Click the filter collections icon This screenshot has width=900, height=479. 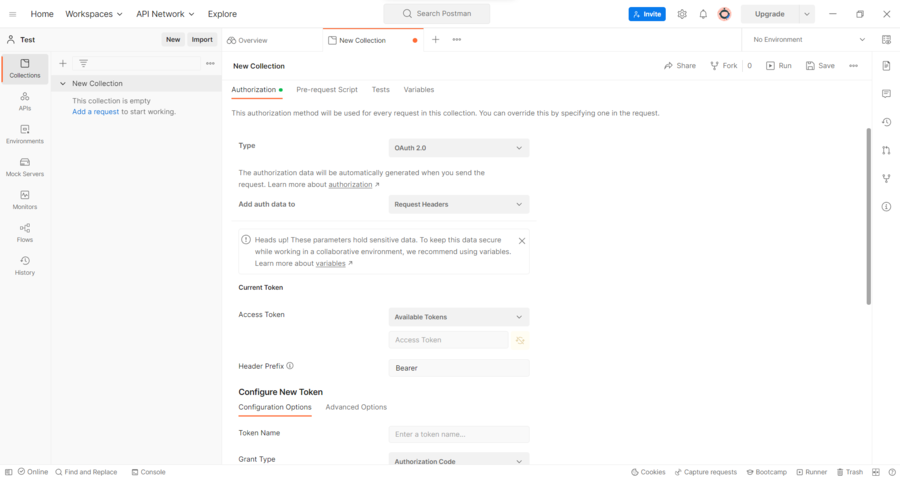pyautogui.click(x=83, y=64)
